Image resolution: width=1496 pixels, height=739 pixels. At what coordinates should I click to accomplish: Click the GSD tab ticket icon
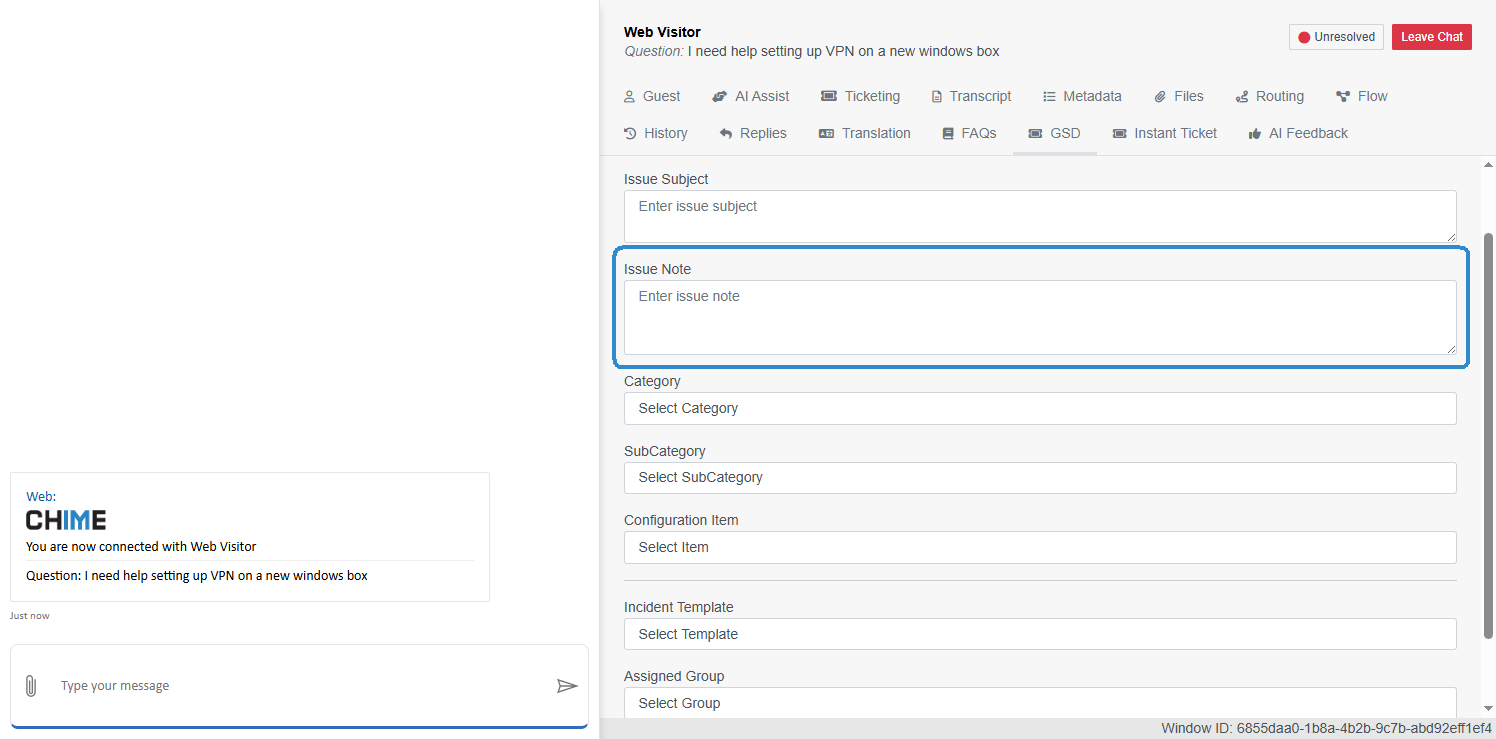point(1035,134)
